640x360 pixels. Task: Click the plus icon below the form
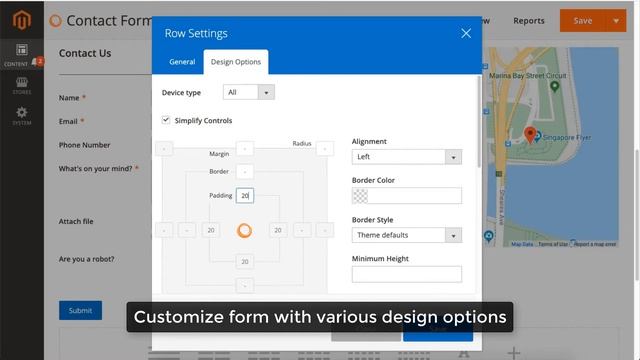[x=513, y=353]
